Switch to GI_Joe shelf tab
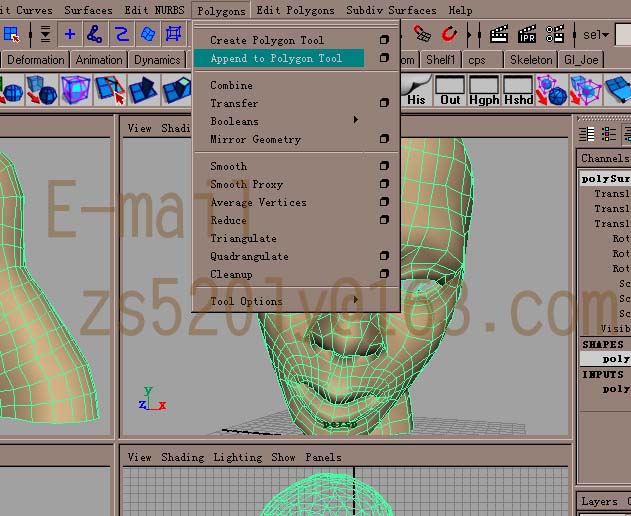The image size is (631, 516). 581,60
